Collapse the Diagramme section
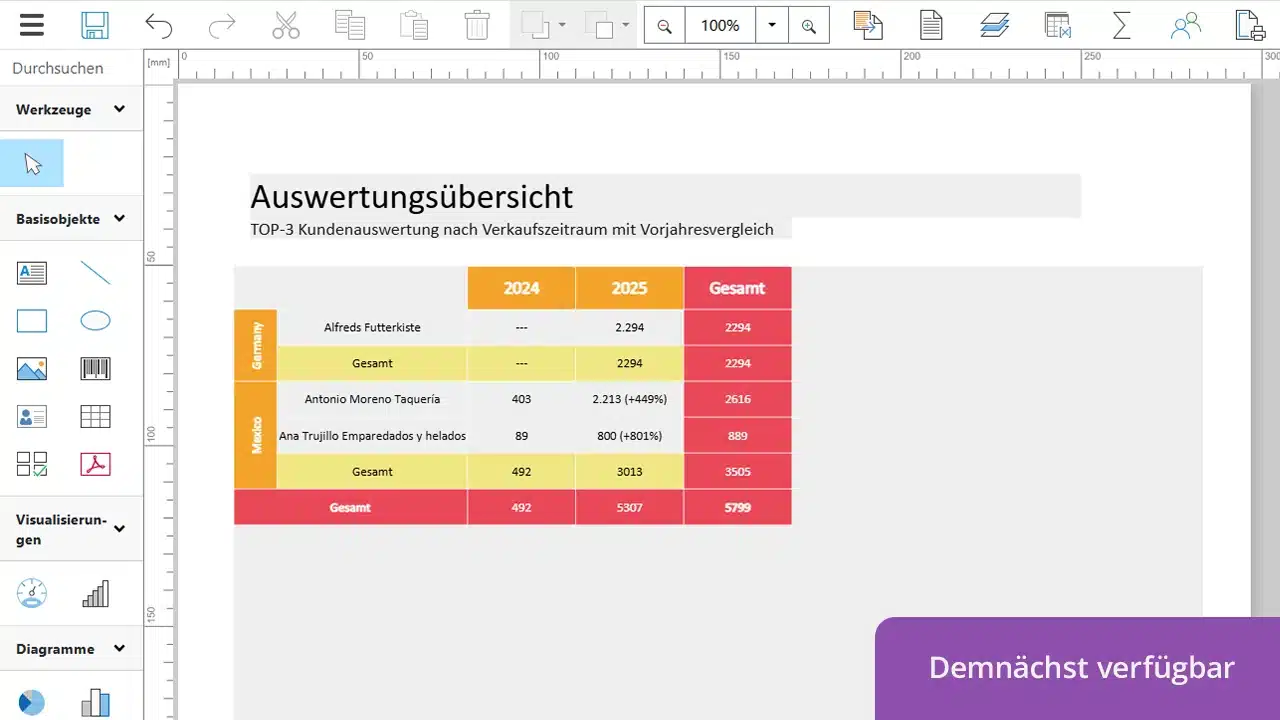 pyautogui.click(x=118, y=648)
